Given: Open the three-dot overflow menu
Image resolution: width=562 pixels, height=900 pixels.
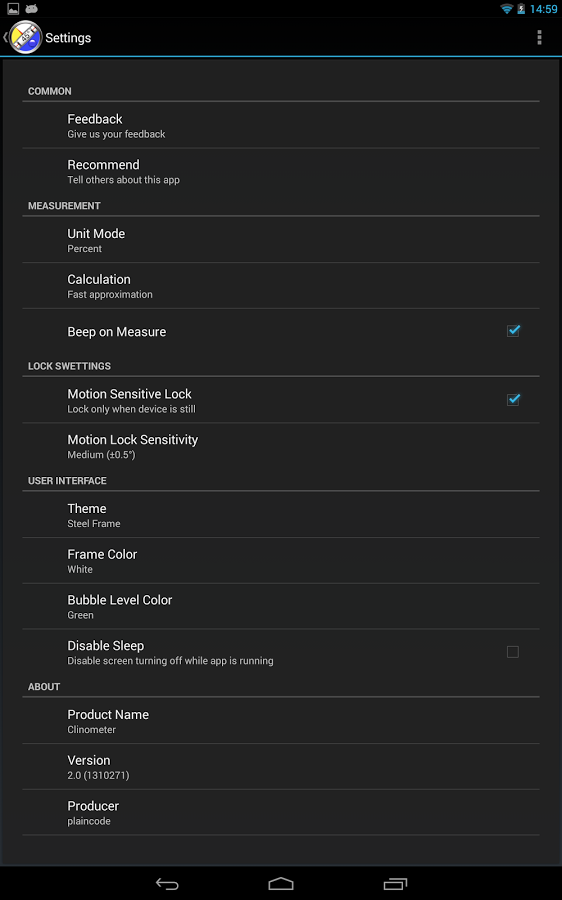Looking at the screenshot, I should click(x=539, y=37).
